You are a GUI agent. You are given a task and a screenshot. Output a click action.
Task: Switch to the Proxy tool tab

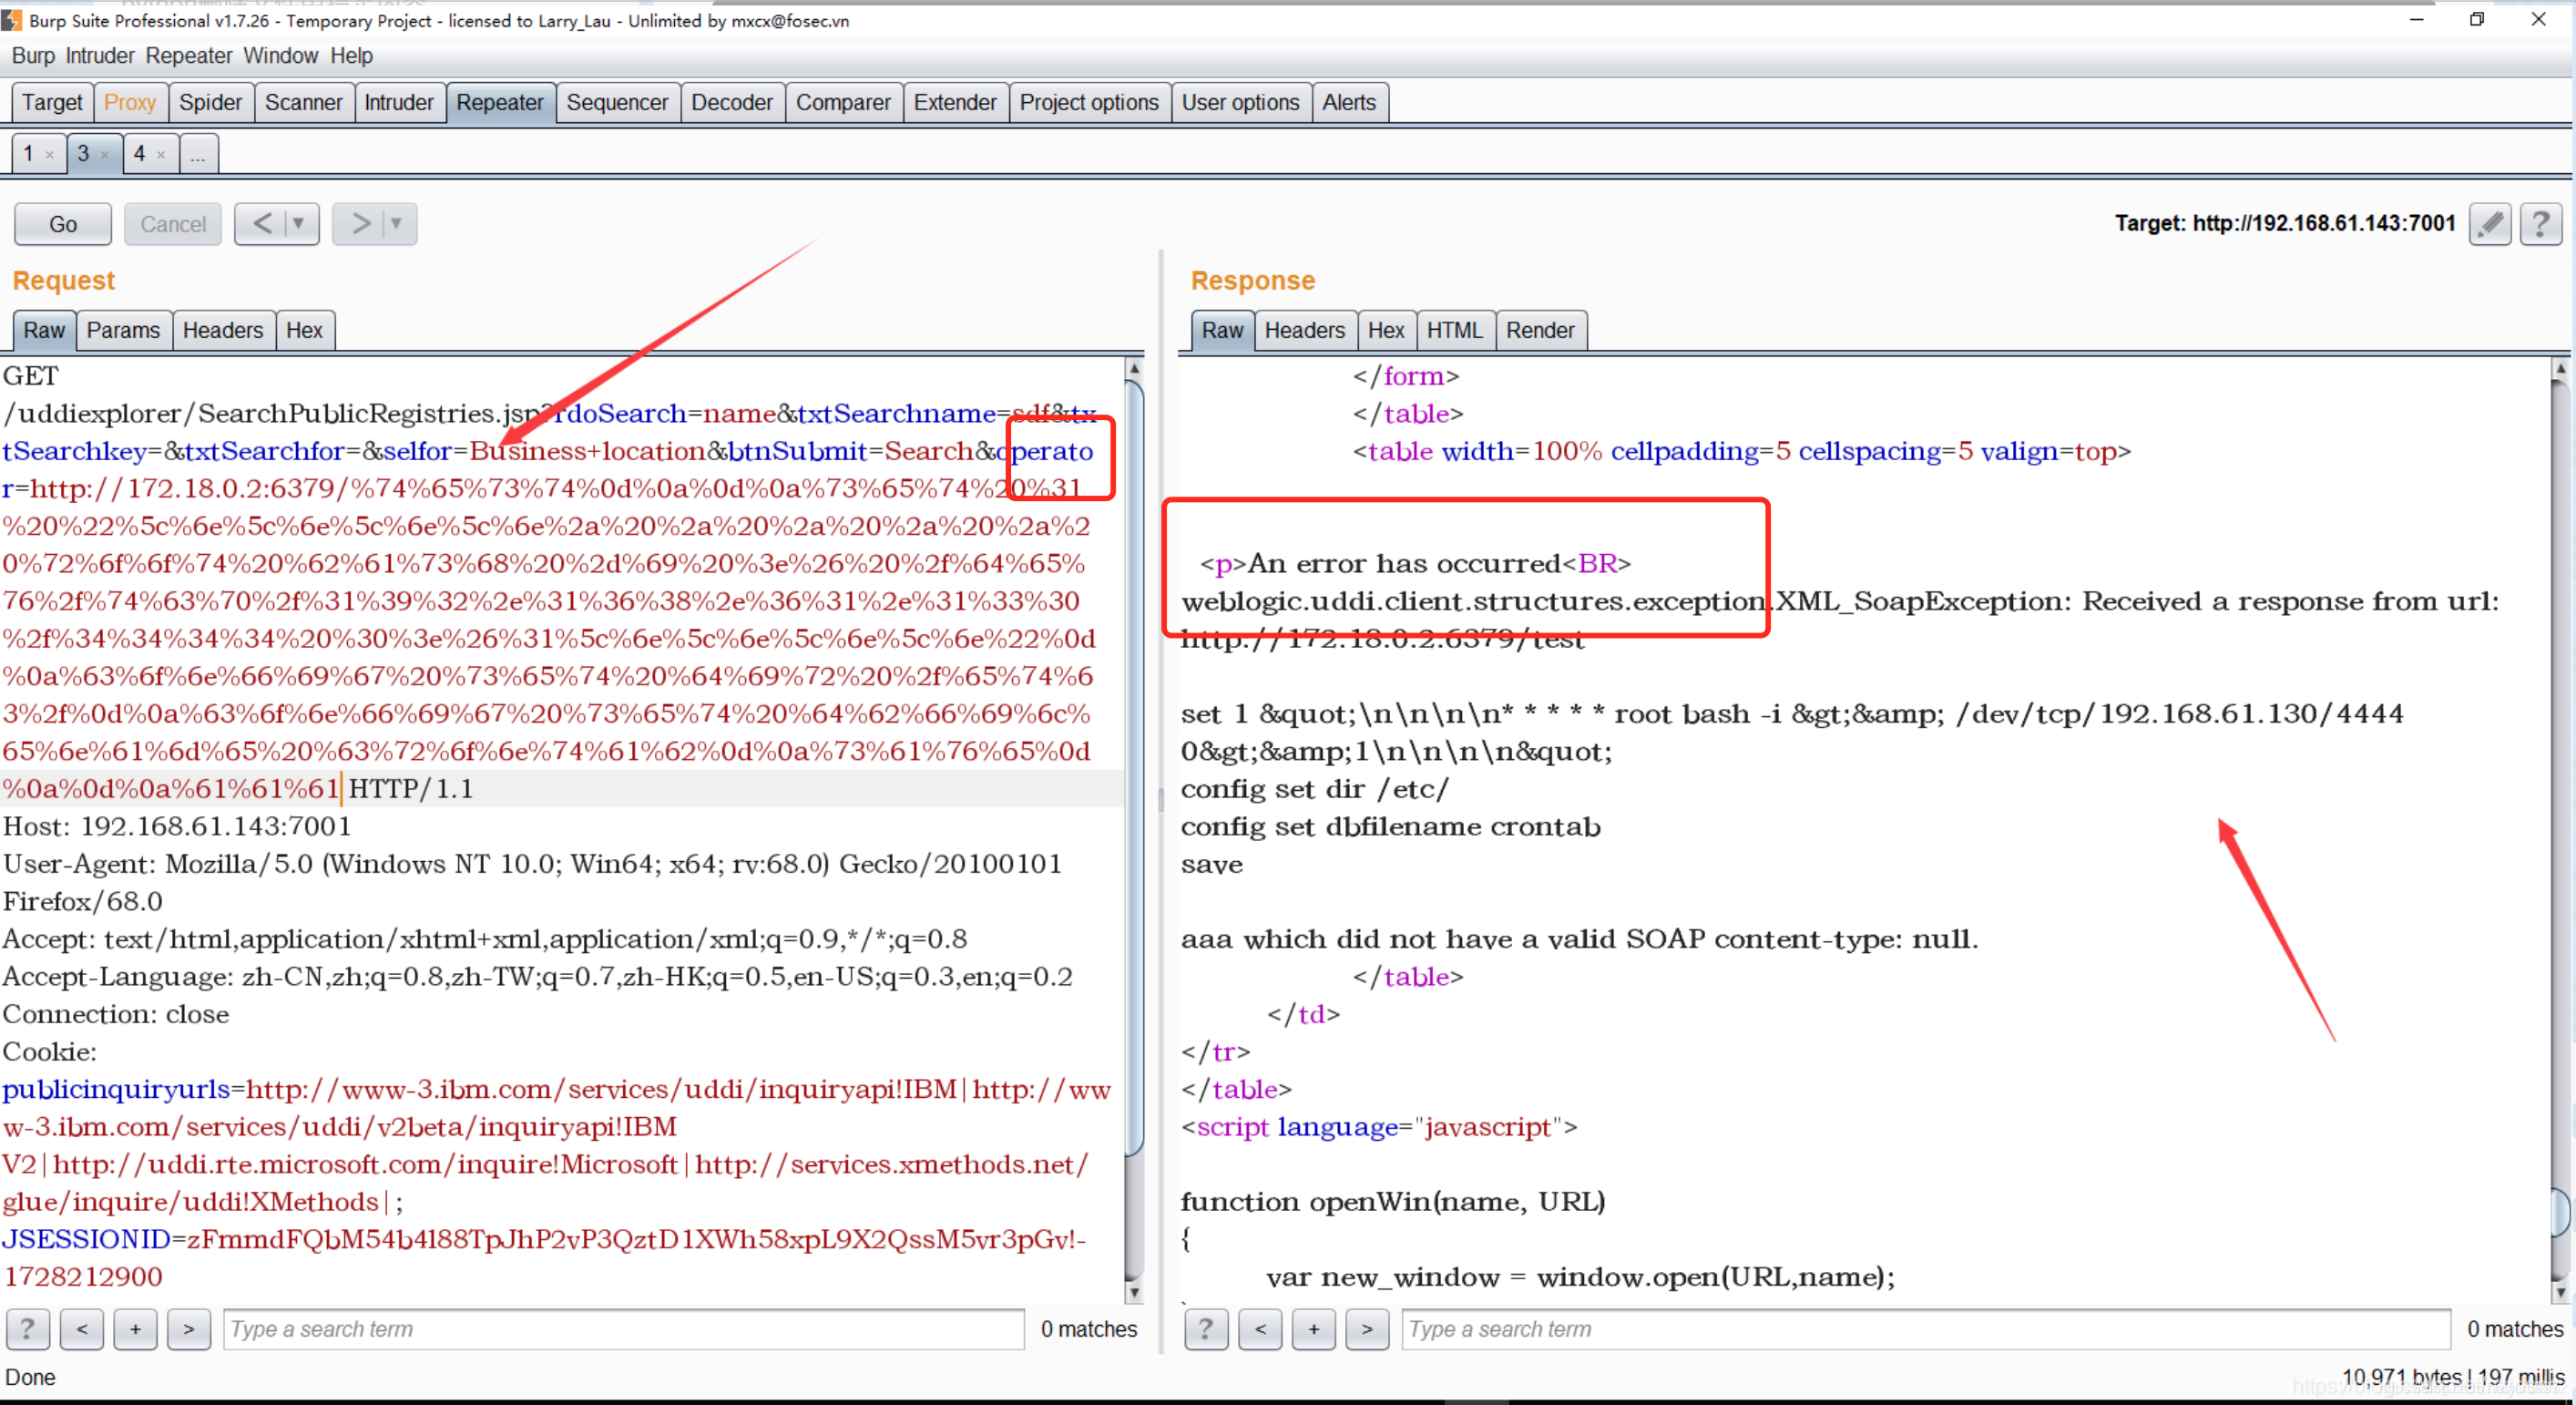pyautogui.click(x=130, y=102)
